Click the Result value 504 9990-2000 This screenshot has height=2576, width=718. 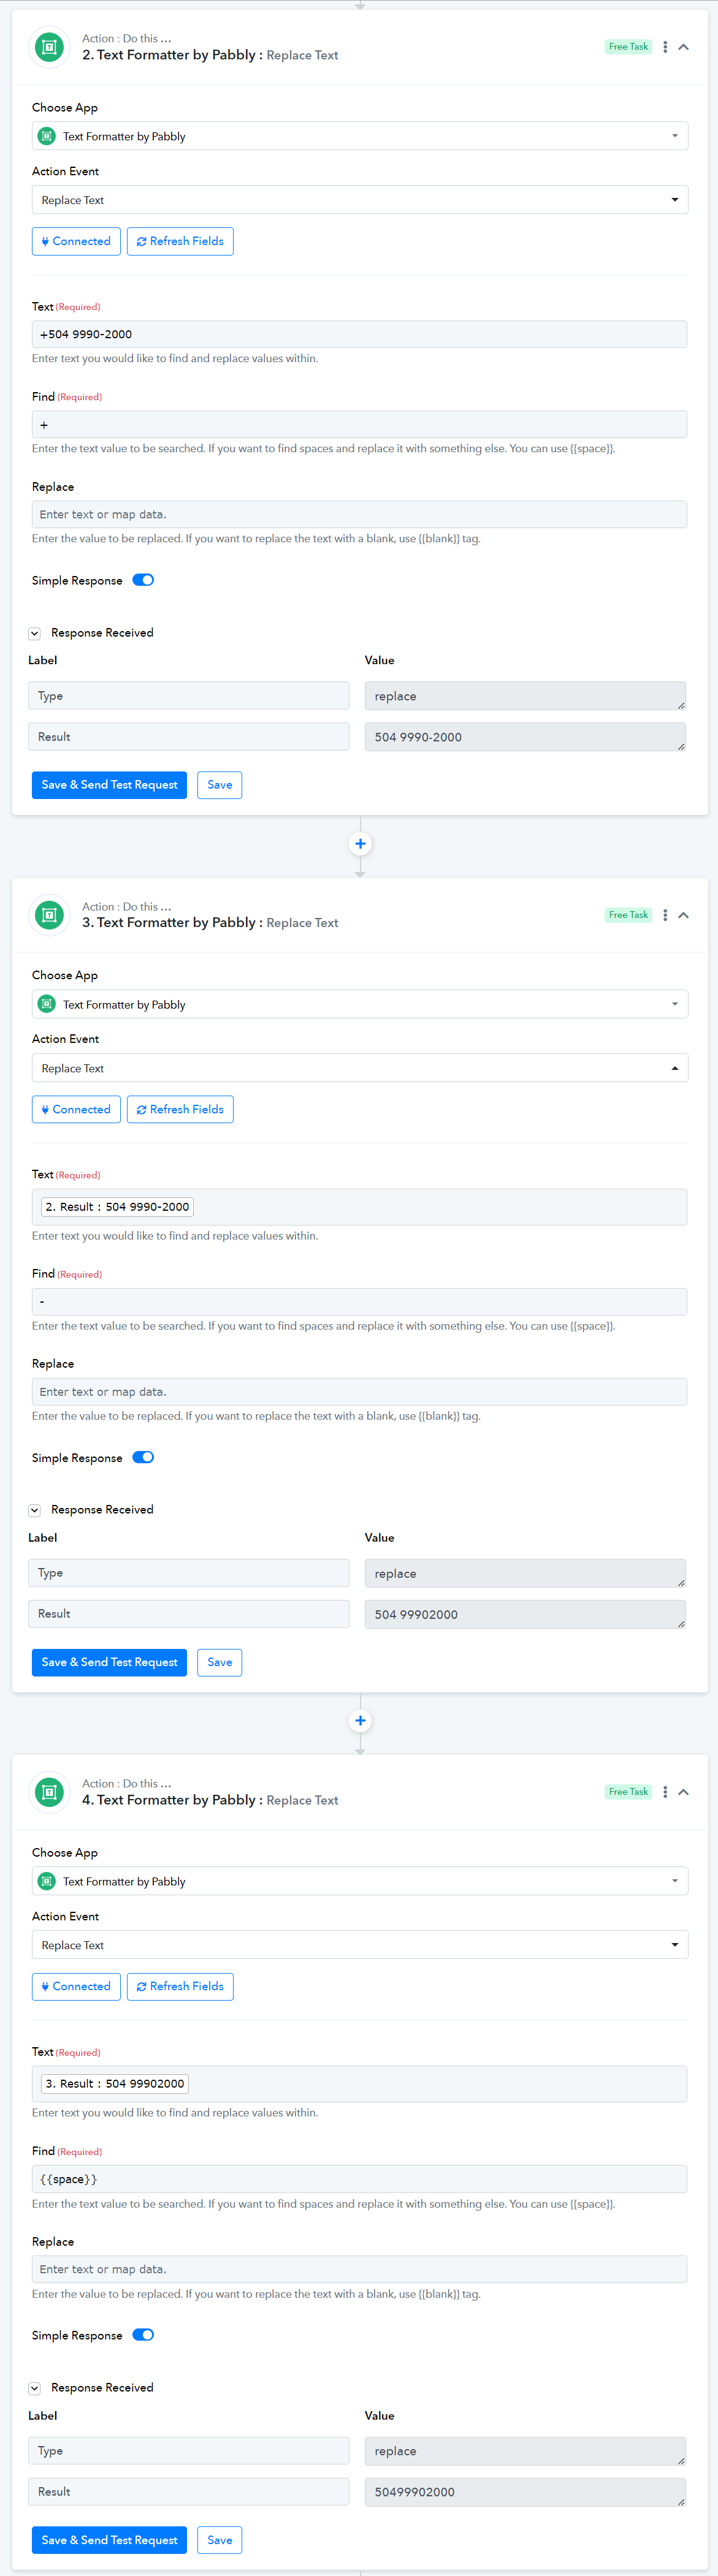525,737
